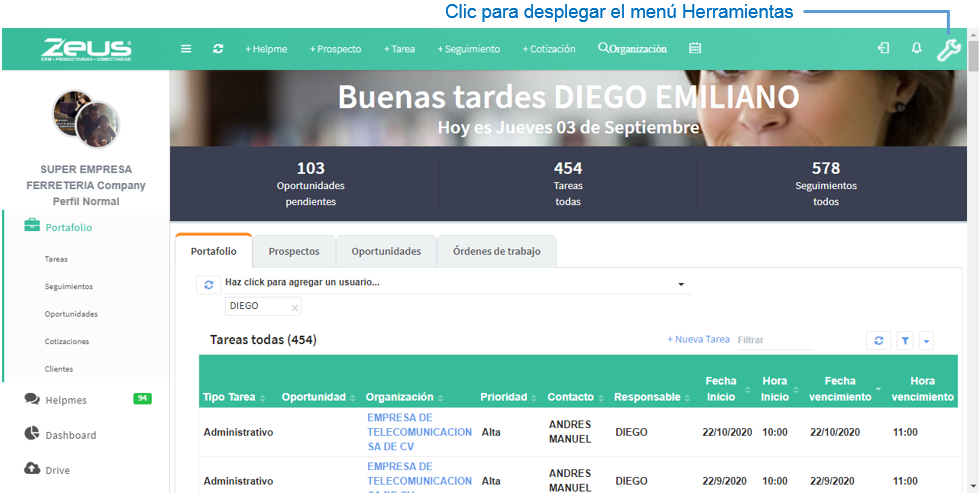The height and width of the screenshot is (496, 979).
Task: Toggle the hamburger sidebar menu
Action: pos(186,49)
